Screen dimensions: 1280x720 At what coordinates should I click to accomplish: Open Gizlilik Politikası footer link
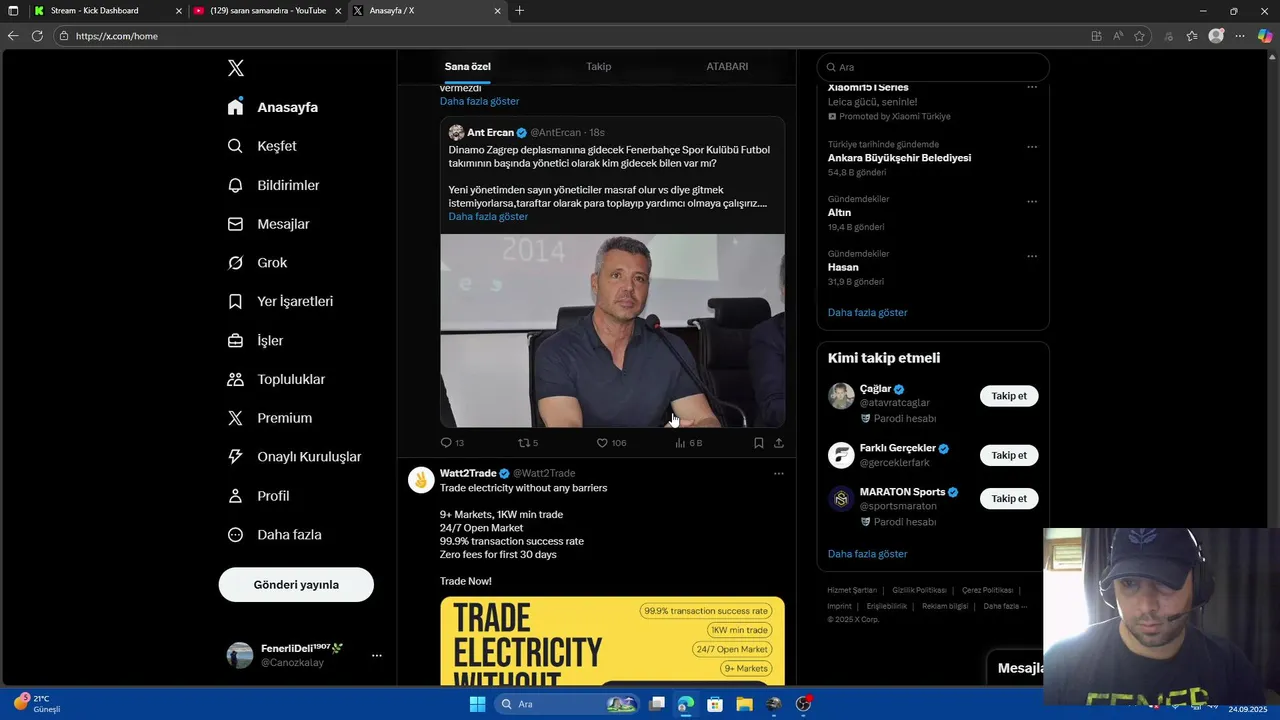pyautogui.click(x=919, y=591)
